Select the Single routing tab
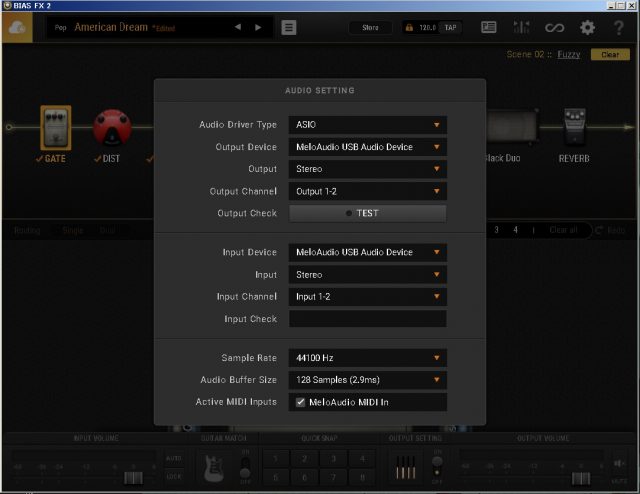The image size is (640, 494). (73, 230)
